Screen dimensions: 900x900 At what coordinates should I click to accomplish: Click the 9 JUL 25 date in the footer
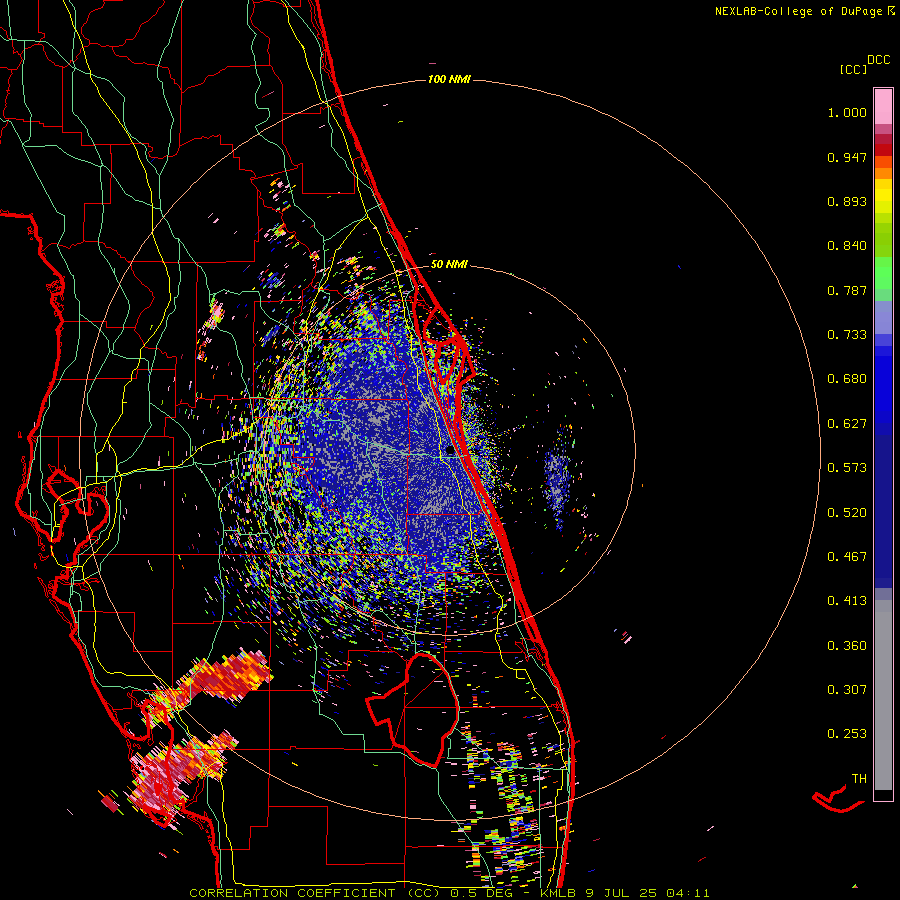coord(623,893)
